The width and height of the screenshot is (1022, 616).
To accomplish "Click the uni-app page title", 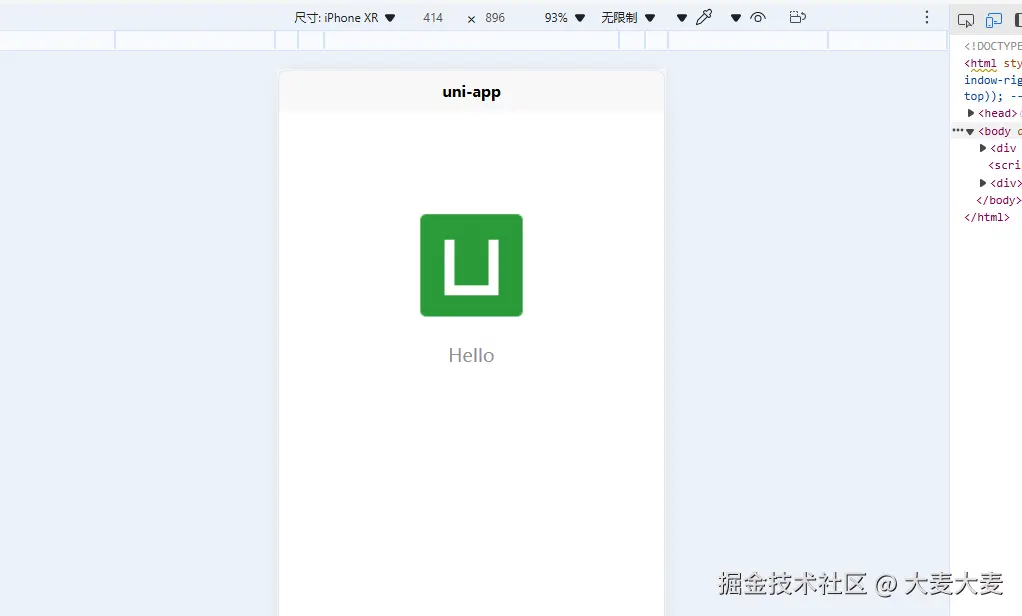I will (471, 92).
